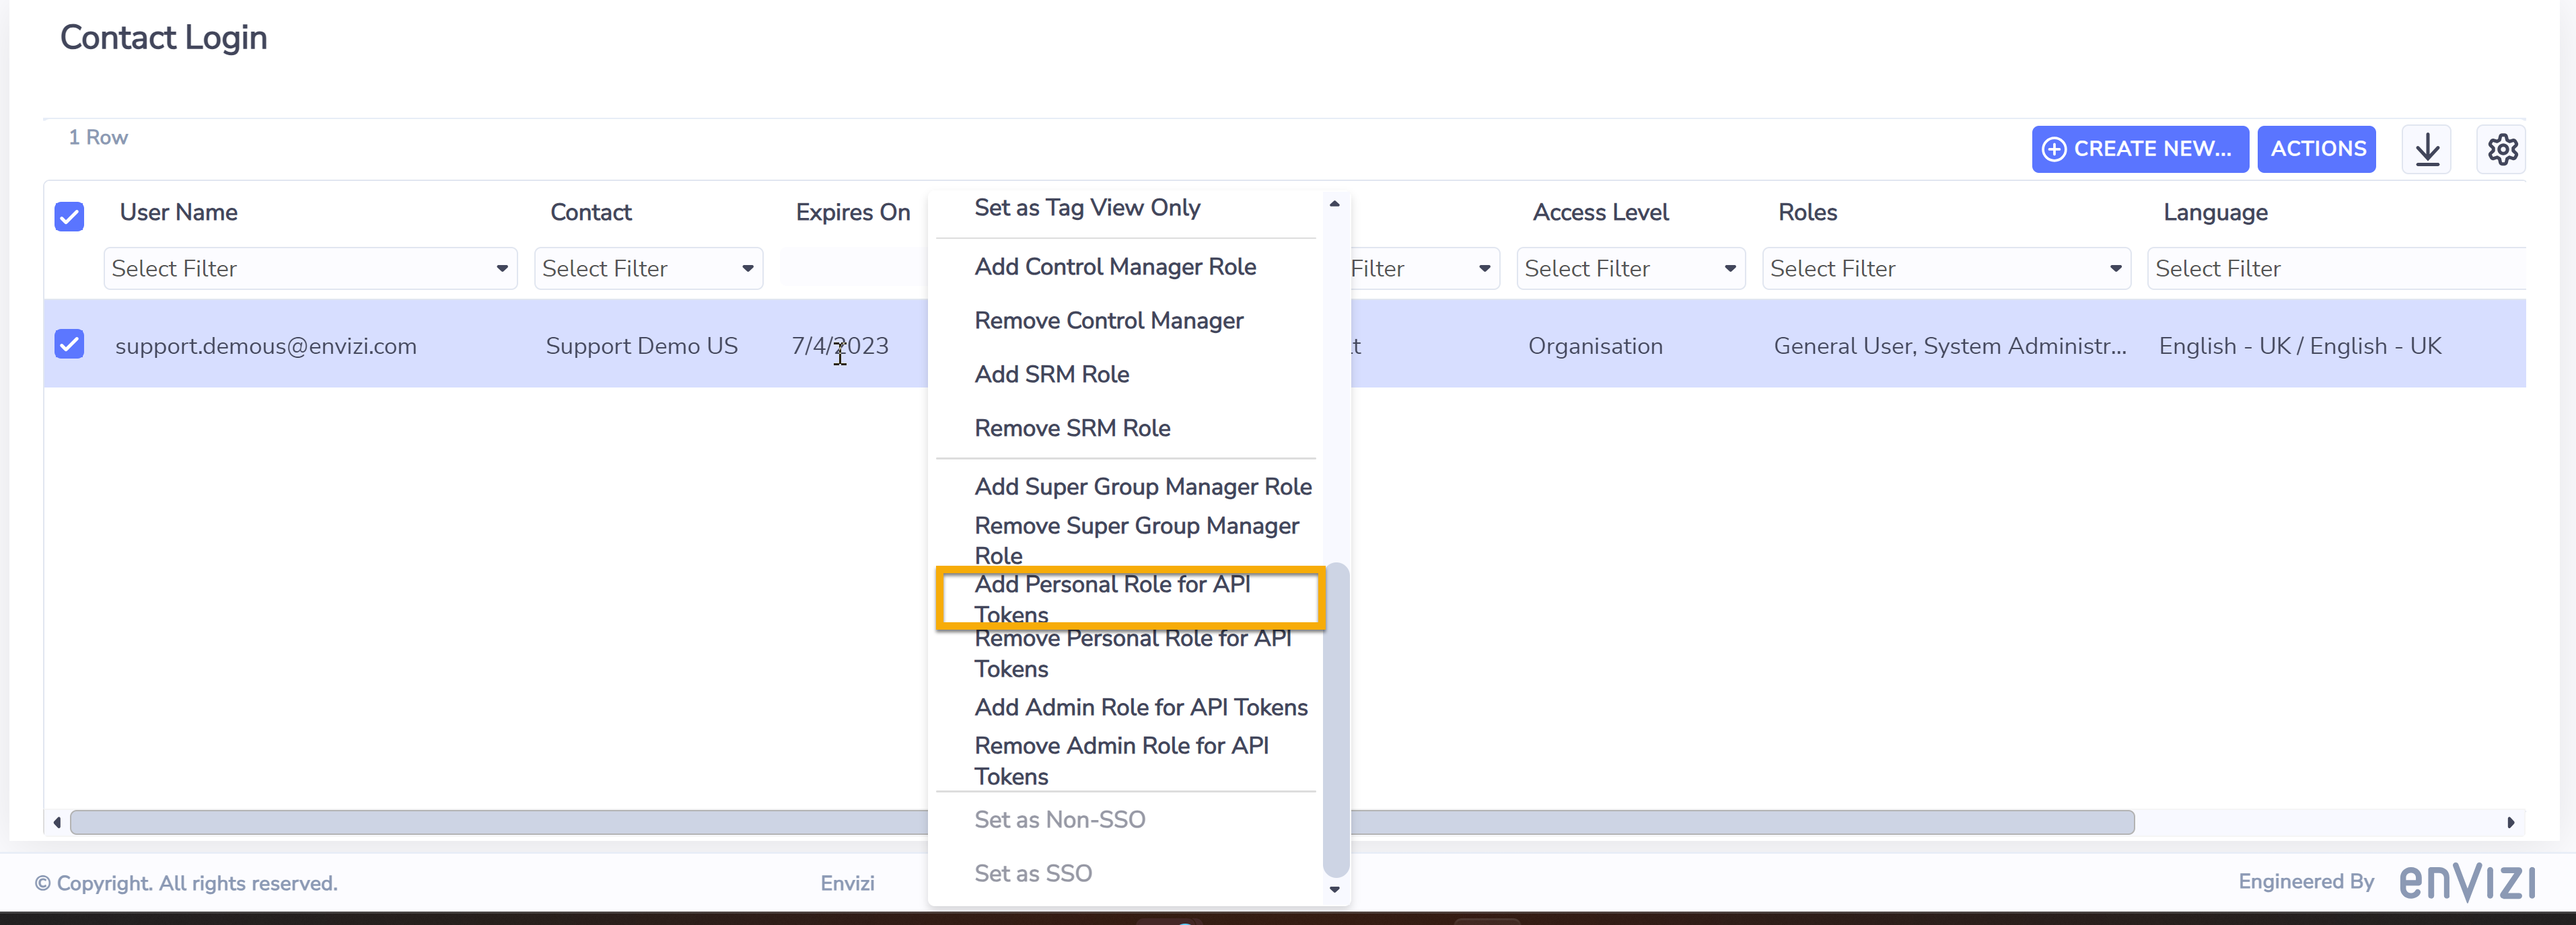
Task: Open the Access Level filter dropdown
Action: tap(1630, 268)
